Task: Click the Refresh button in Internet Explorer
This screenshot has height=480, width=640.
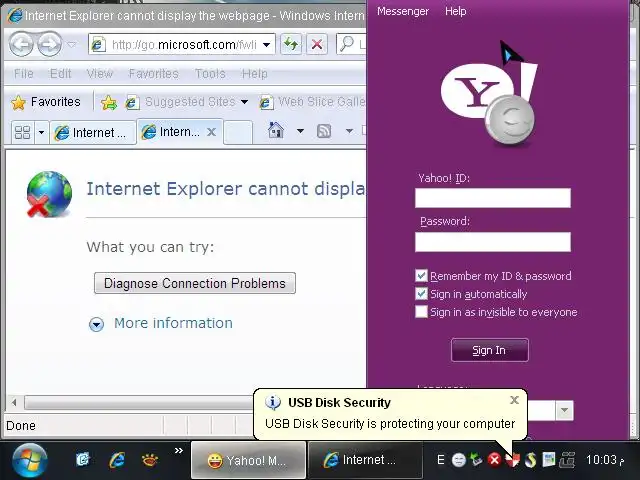Action: click(x=291, y=44)
